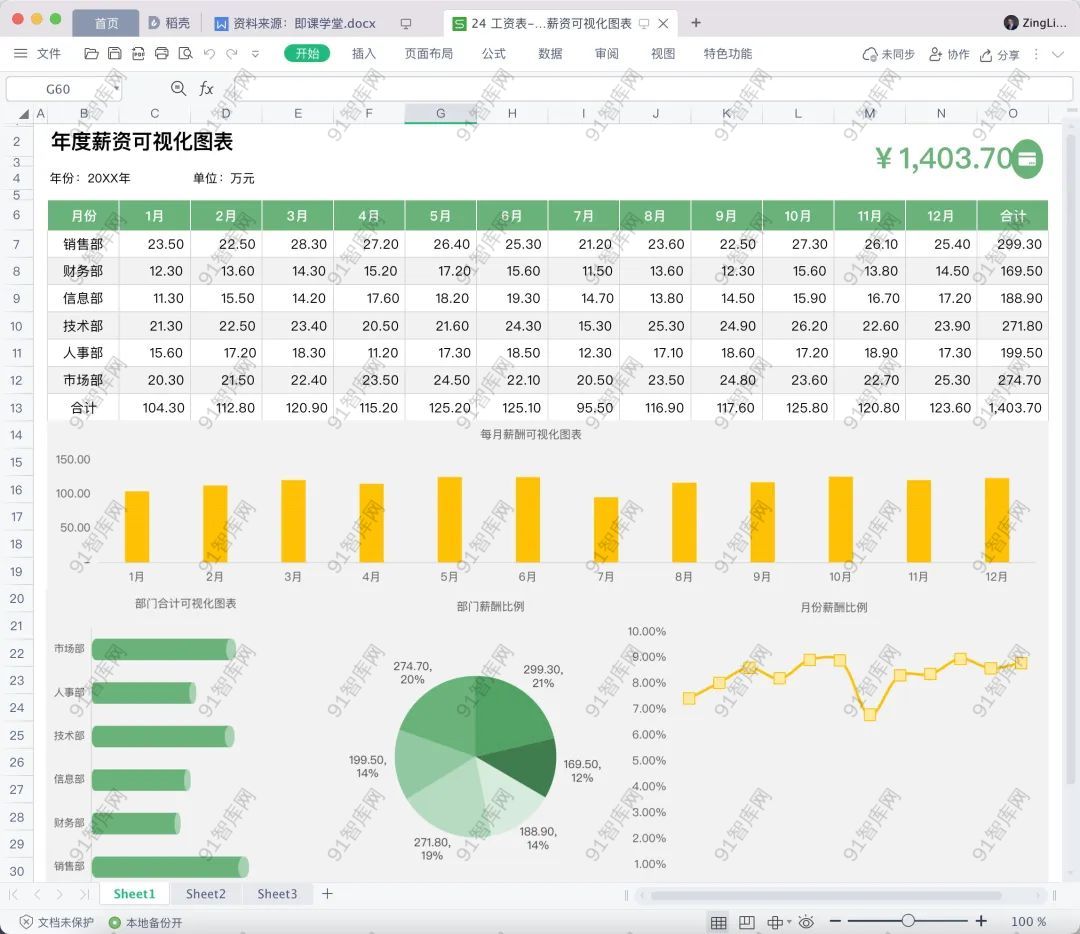Click the zoom magnifier beside formula bar

178,89
